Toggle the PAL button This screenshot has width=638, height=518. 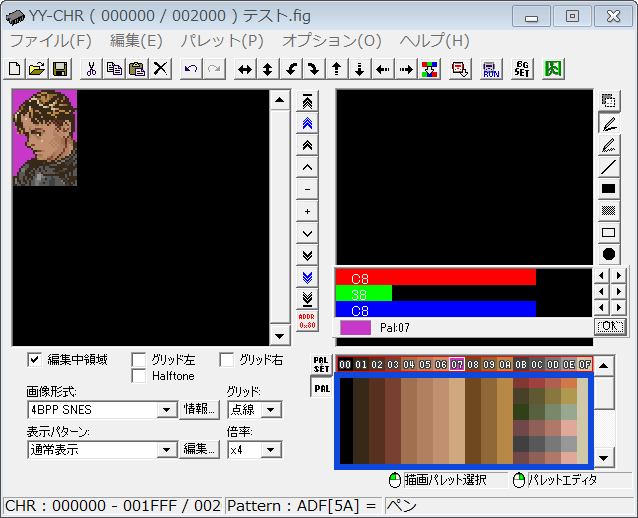click(x=321, y=389)
